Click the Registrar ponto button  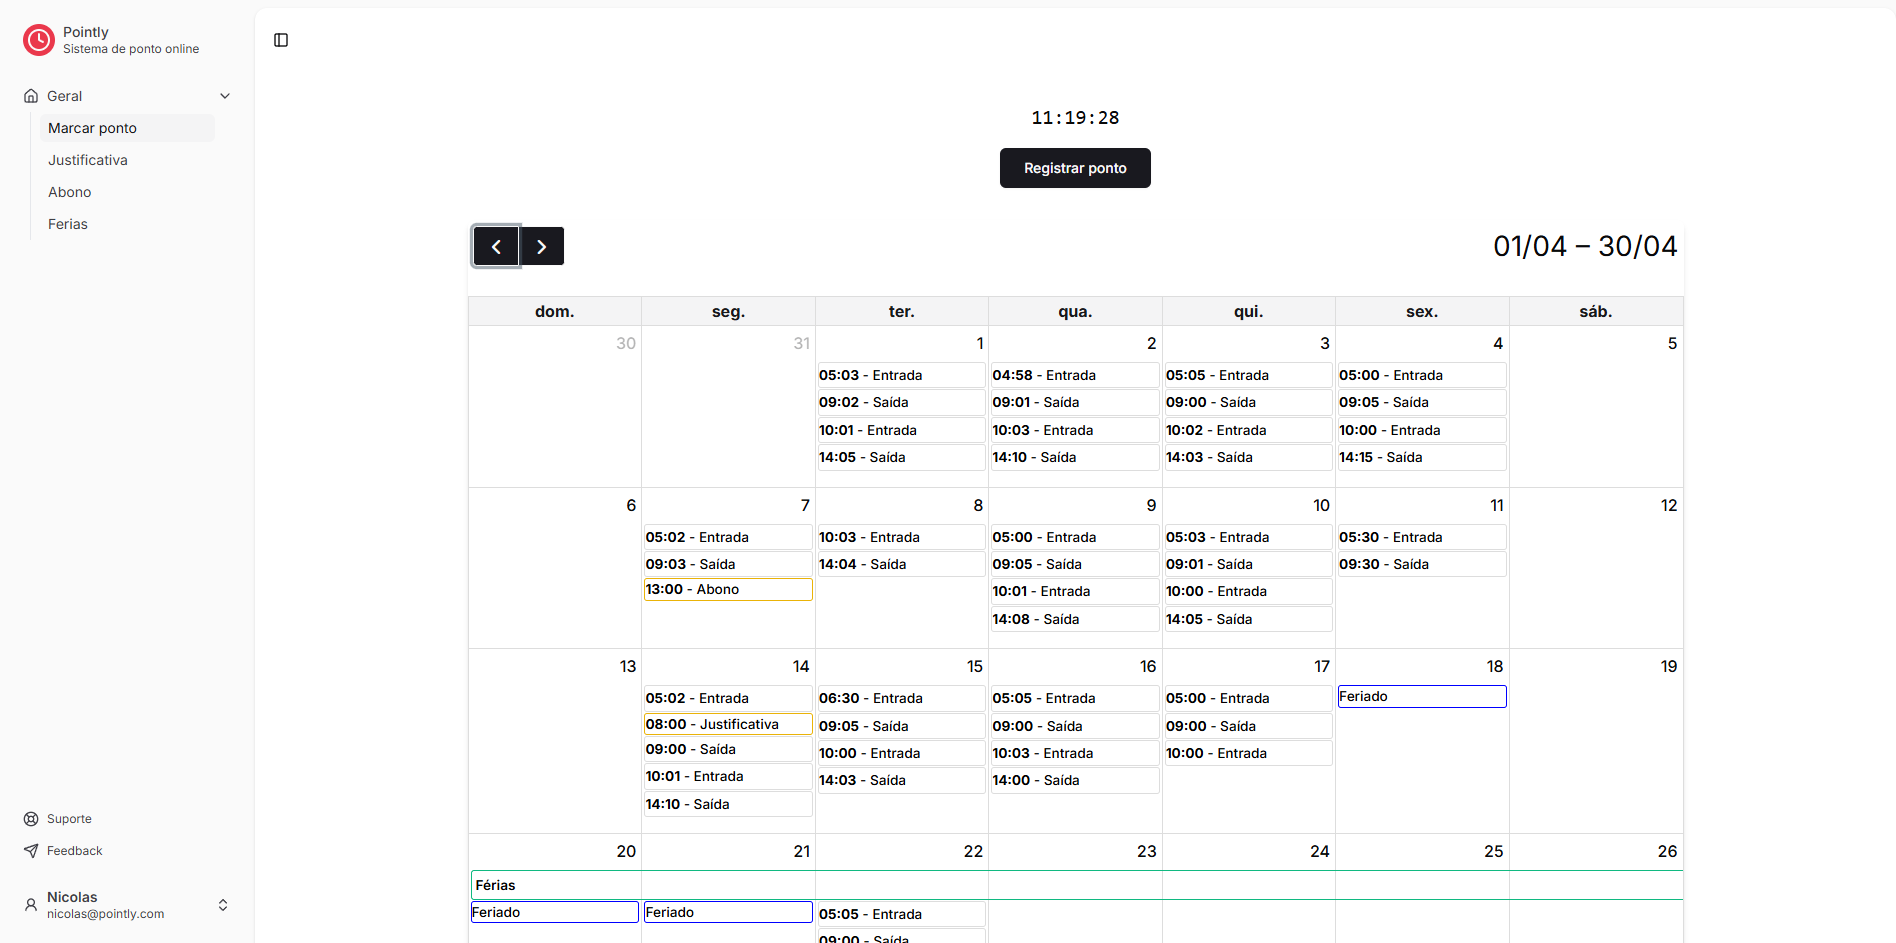[1074, 168]
